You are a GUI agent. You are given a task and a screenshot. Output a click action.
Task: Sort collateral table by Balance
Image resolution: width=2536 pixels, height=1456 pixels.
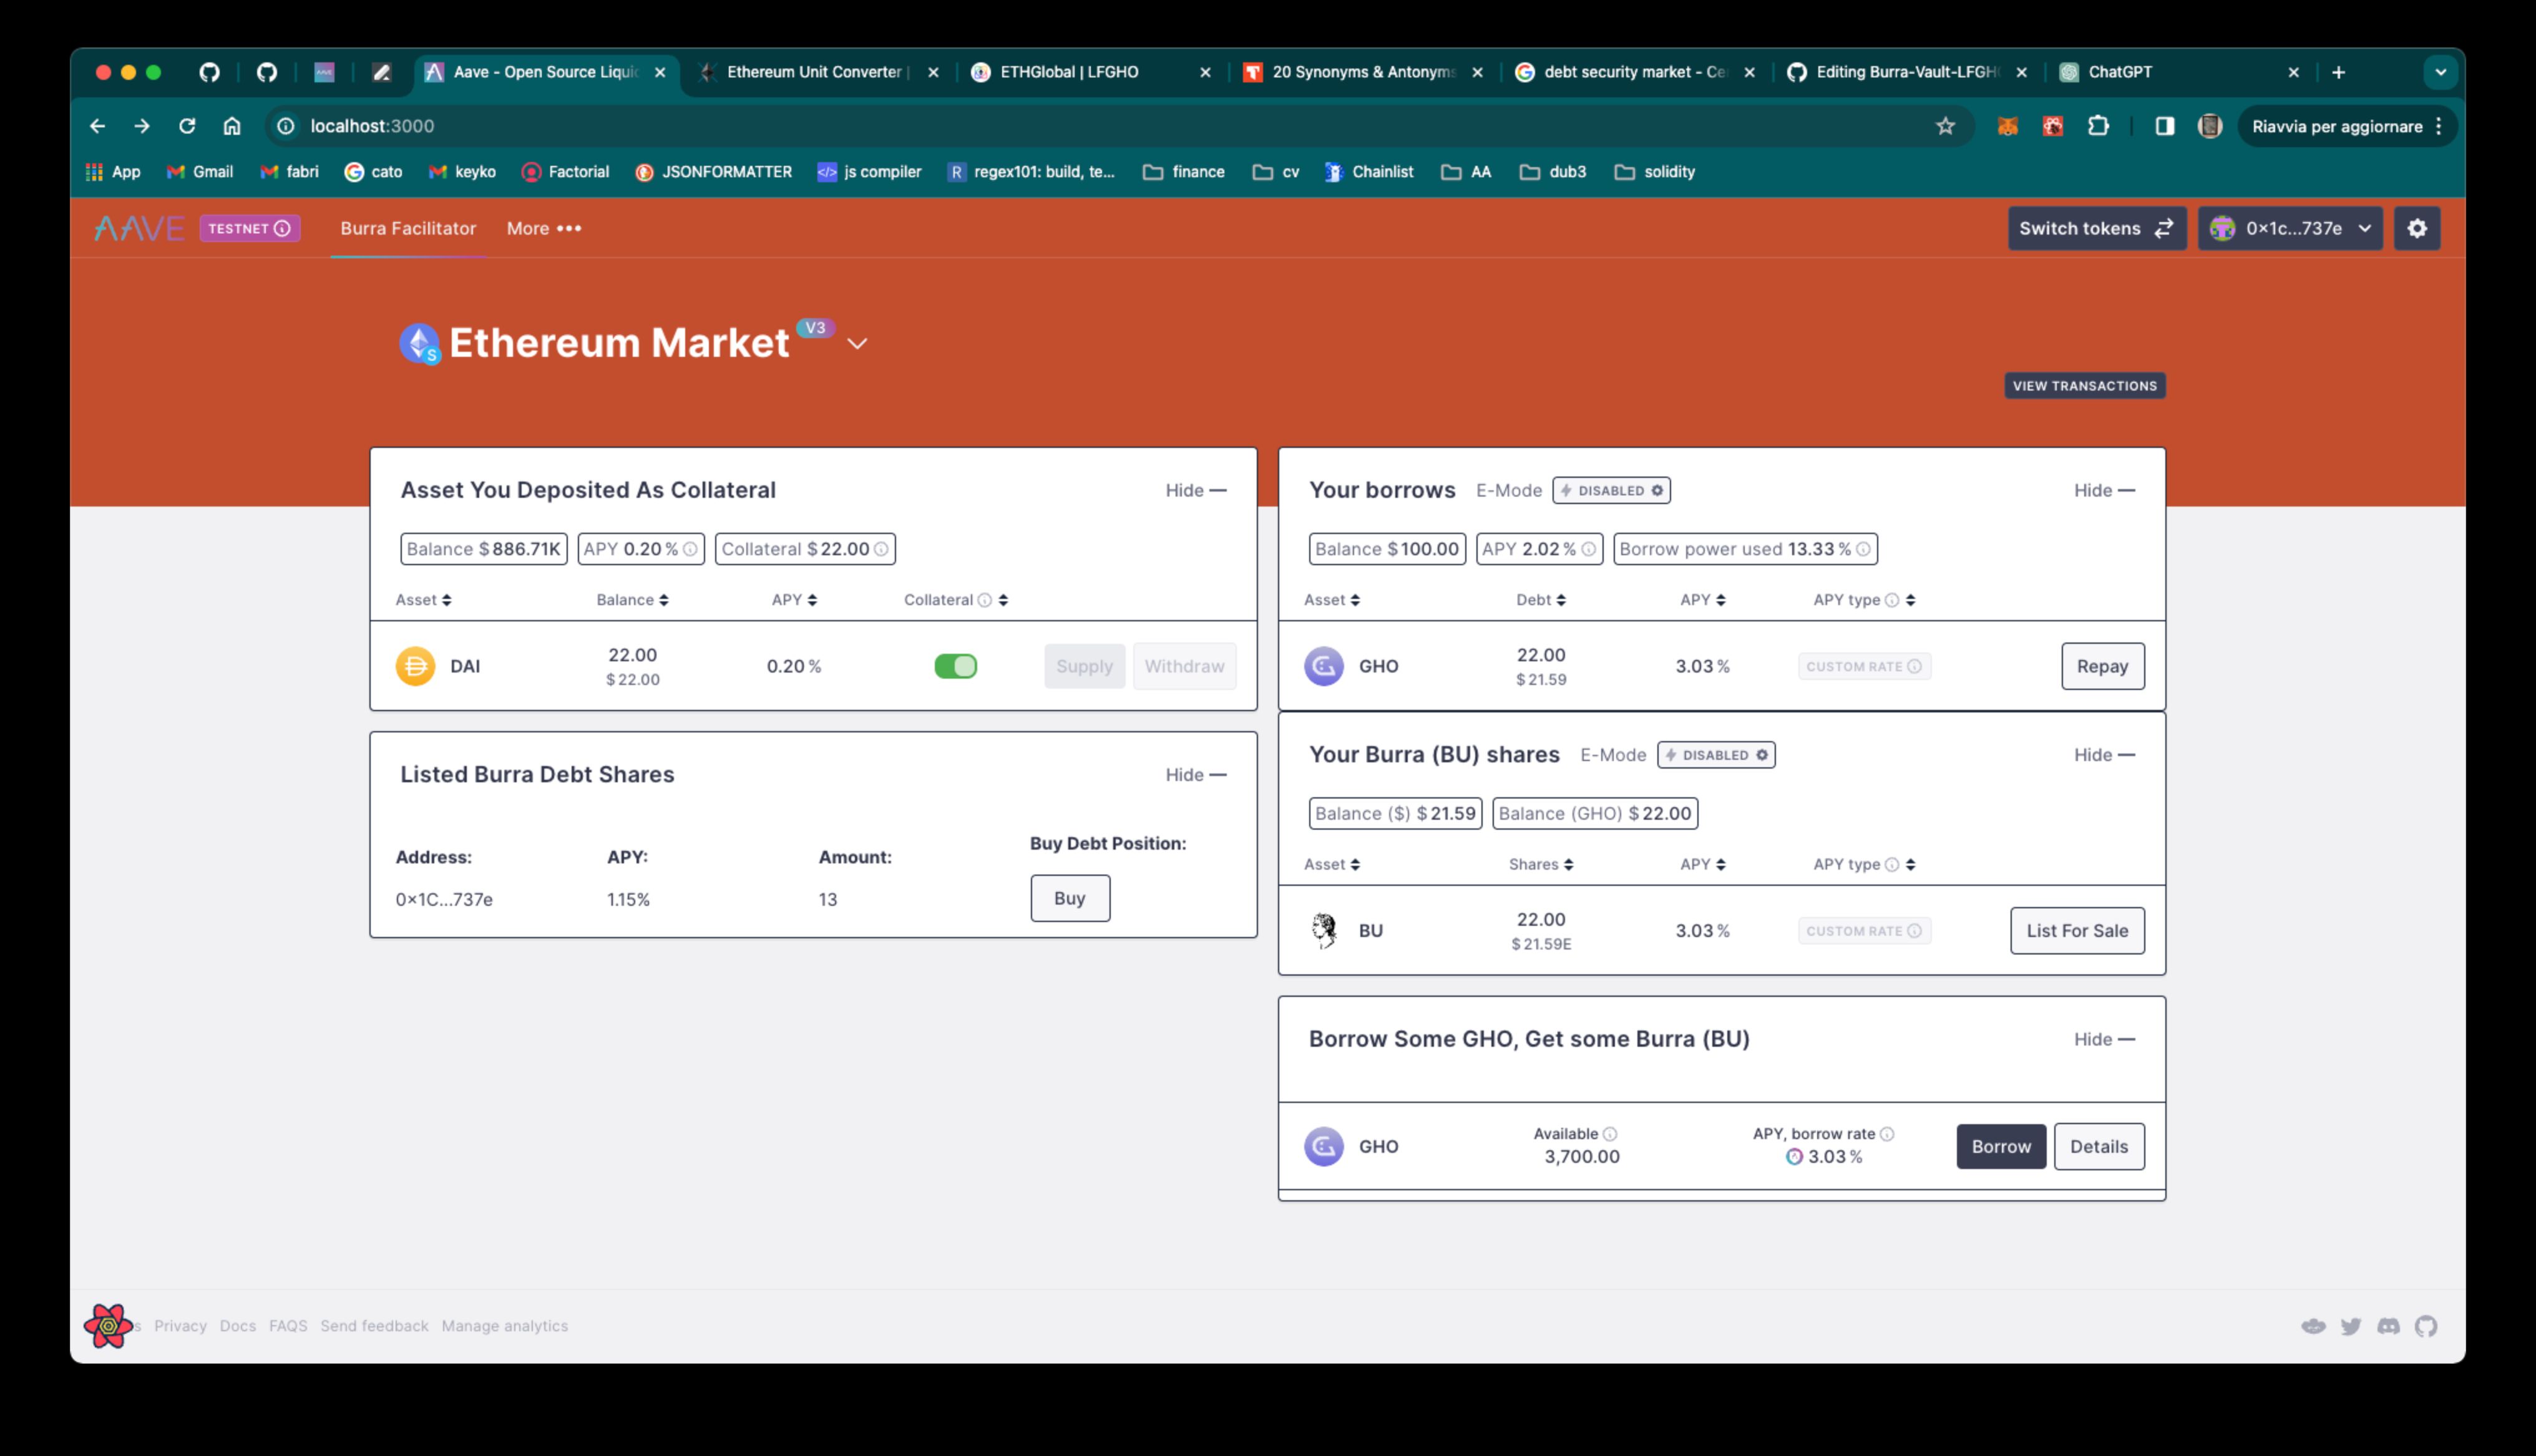pos(632,600)
